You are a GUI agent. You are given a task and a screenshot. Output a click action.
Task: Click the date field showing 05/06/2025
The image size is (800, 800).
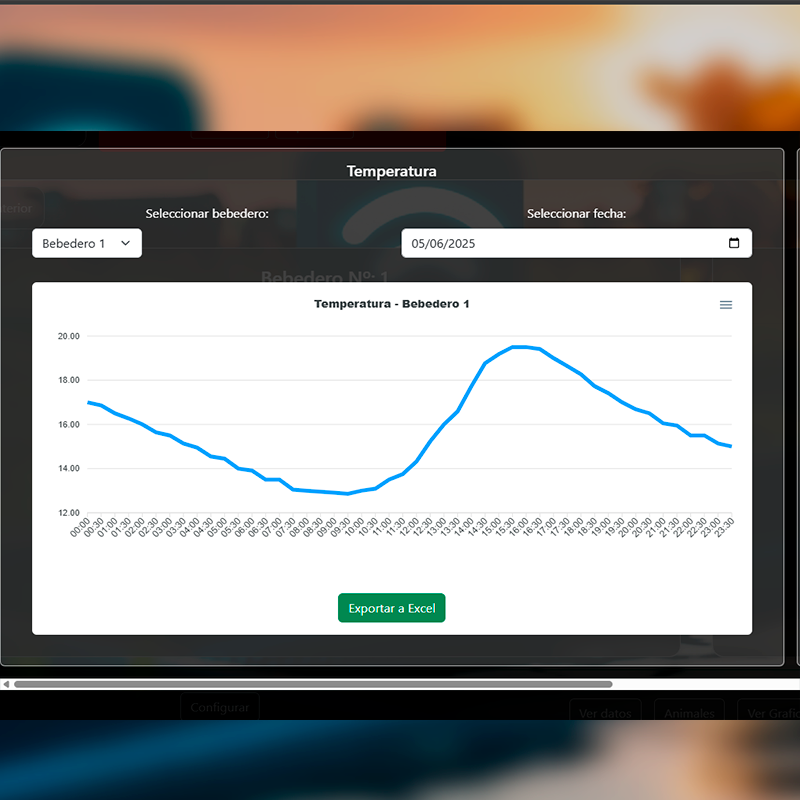560,243
